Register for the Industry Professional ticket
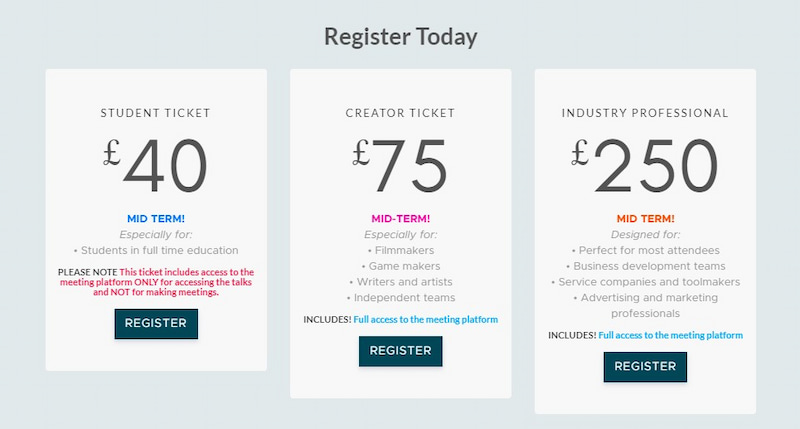Viewport: 800px width, 429px height. [645, 367]
